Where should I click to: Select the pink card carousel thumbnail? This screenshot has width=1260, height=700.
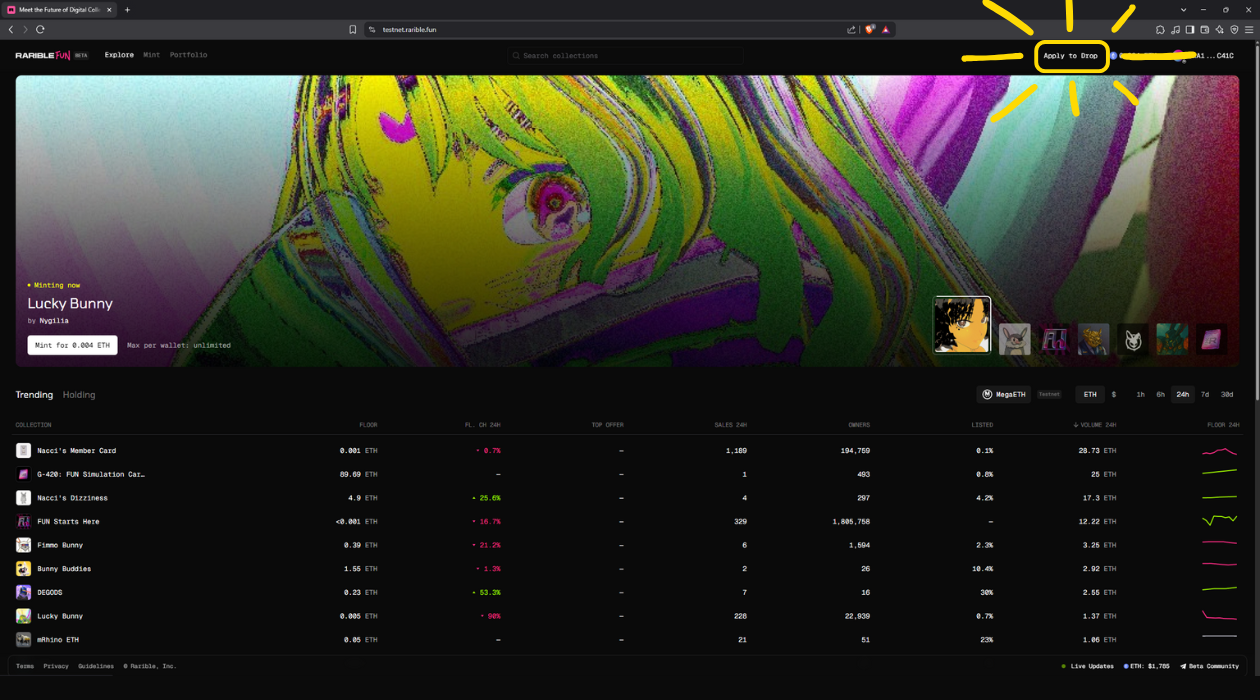tap(1212, 339)
